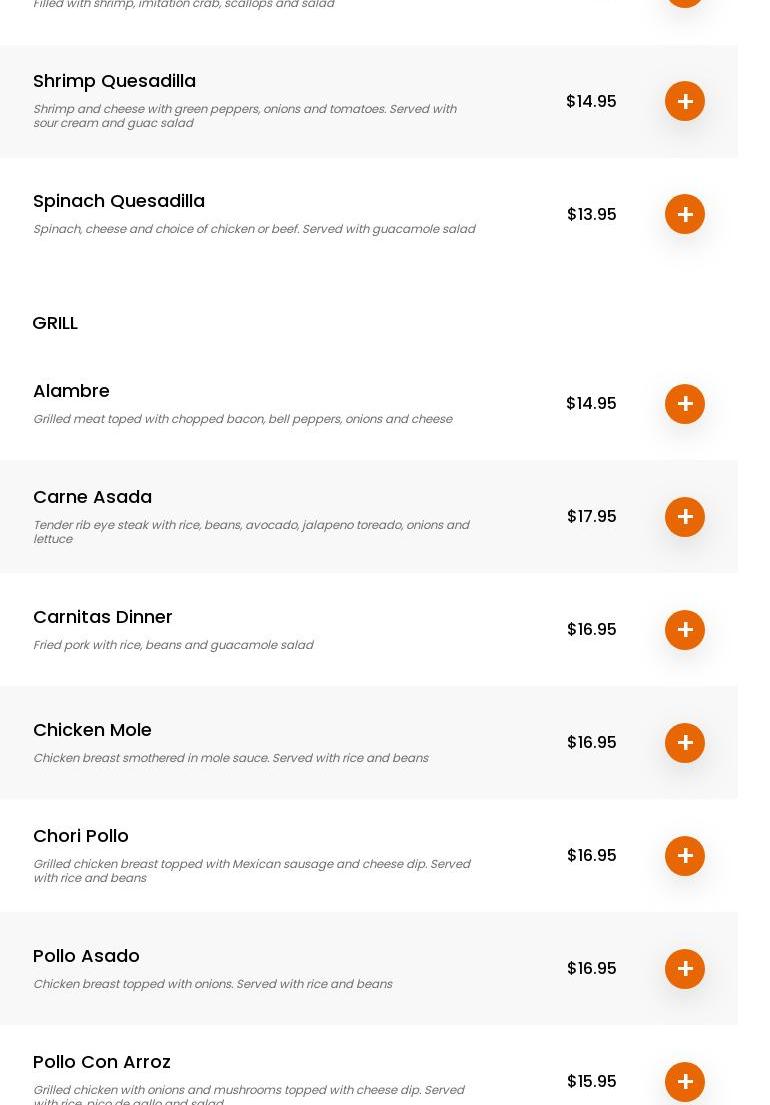This screenshot has height=1105, width=770.
Task: Open the Chori Pollo item title
Action: (x=81, y=836)
